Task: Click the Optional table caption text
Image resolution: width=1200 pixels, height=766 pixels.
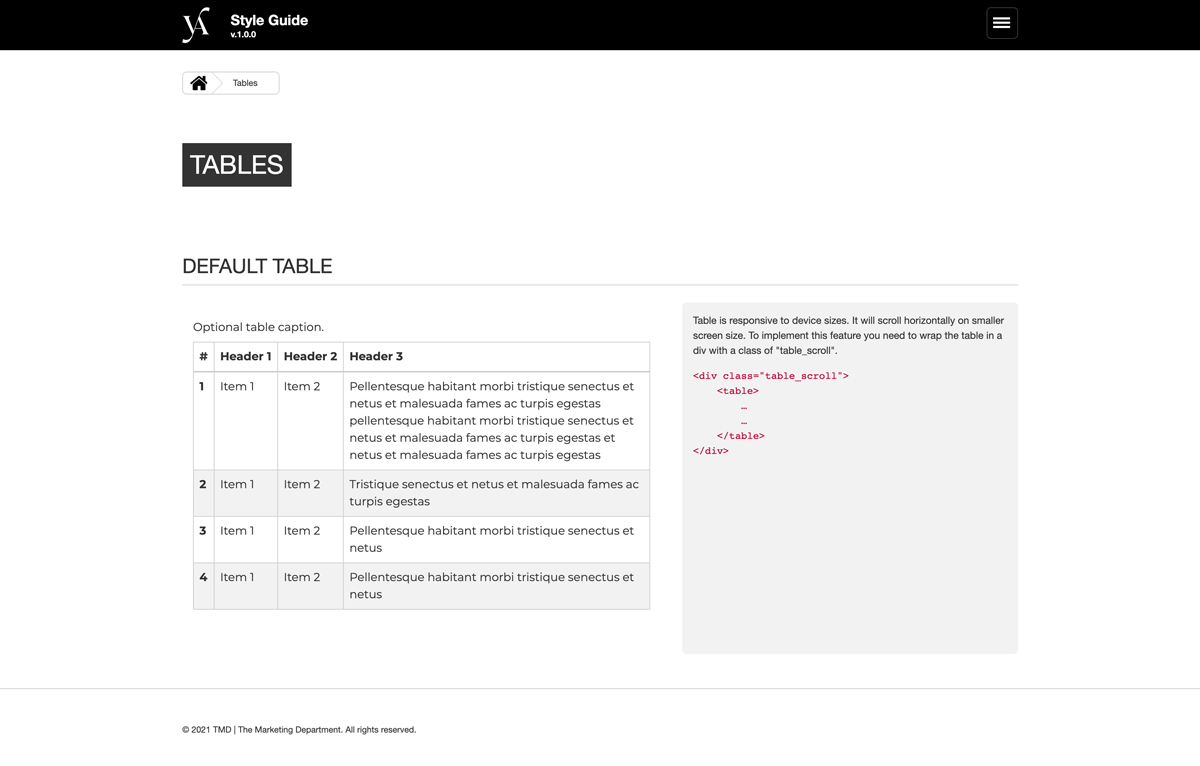Action: 258,327
